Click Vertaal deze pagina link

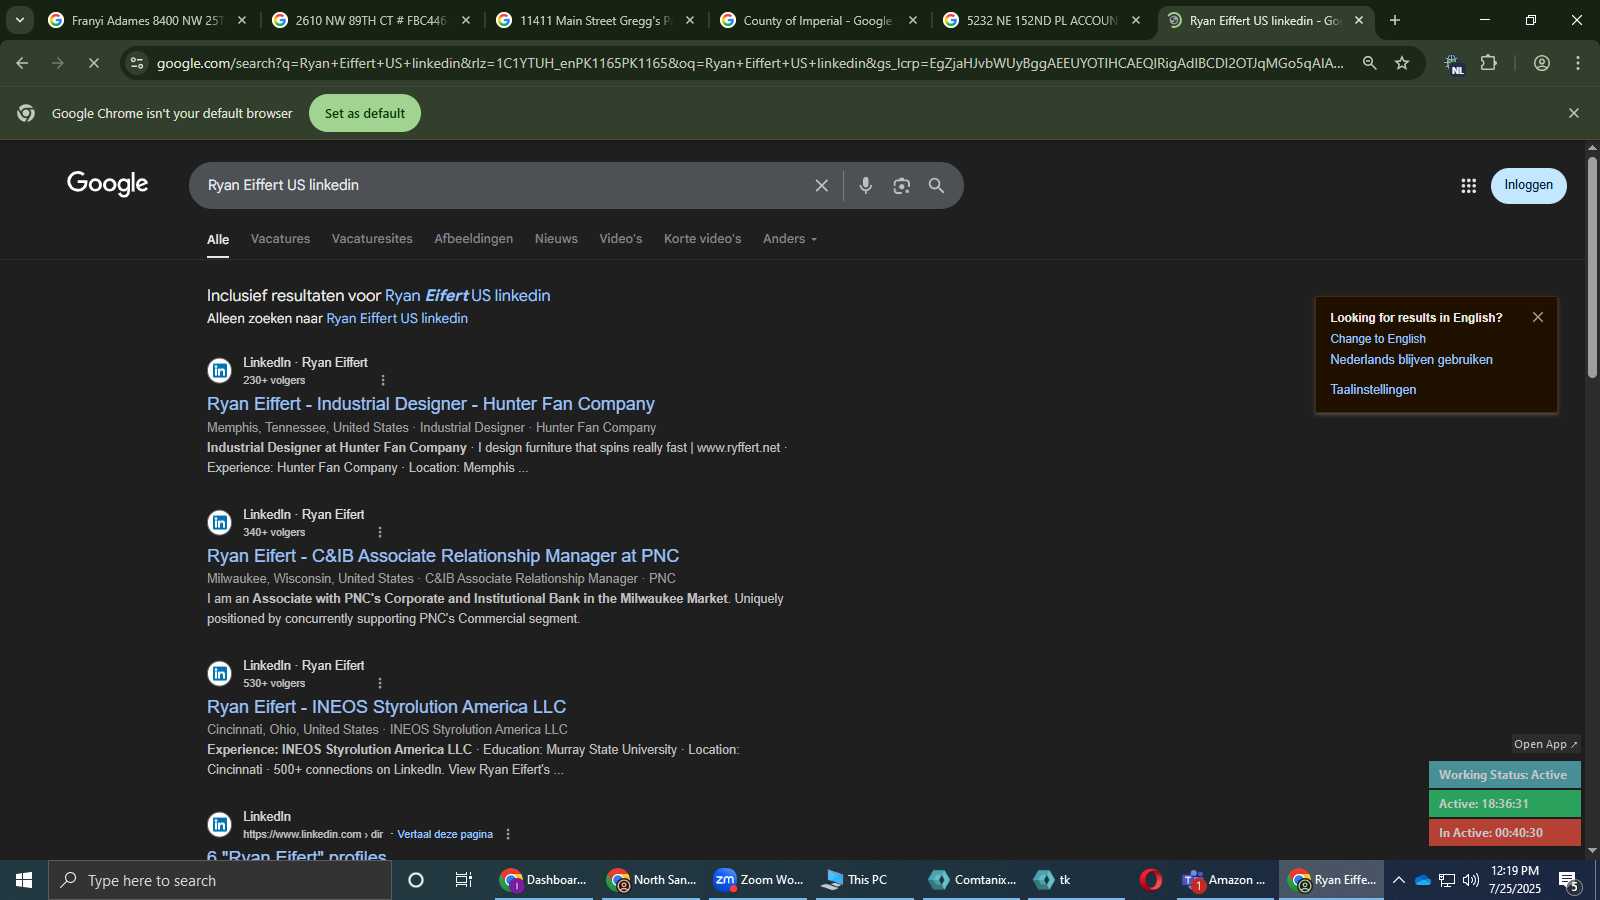click(445, 834)
